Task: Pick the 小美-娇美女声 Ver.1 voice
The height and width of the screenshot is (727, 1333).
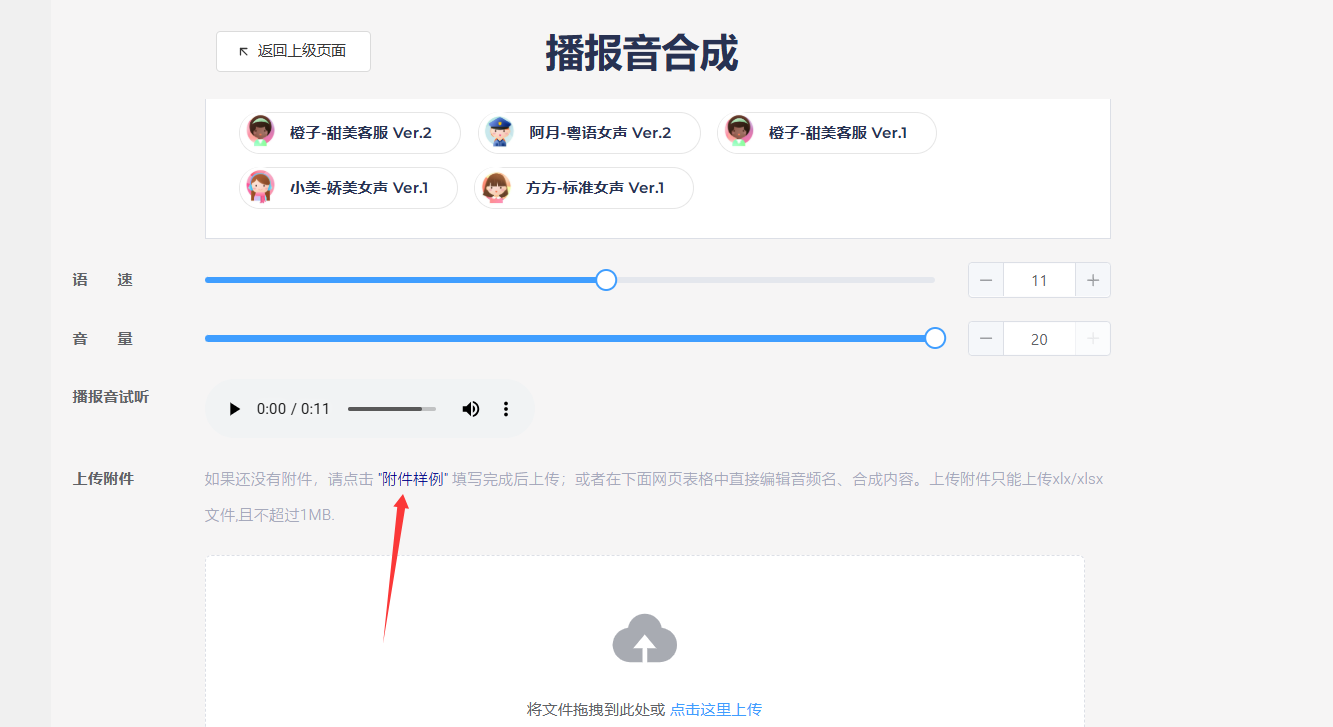Action: [x=348, y=188]
